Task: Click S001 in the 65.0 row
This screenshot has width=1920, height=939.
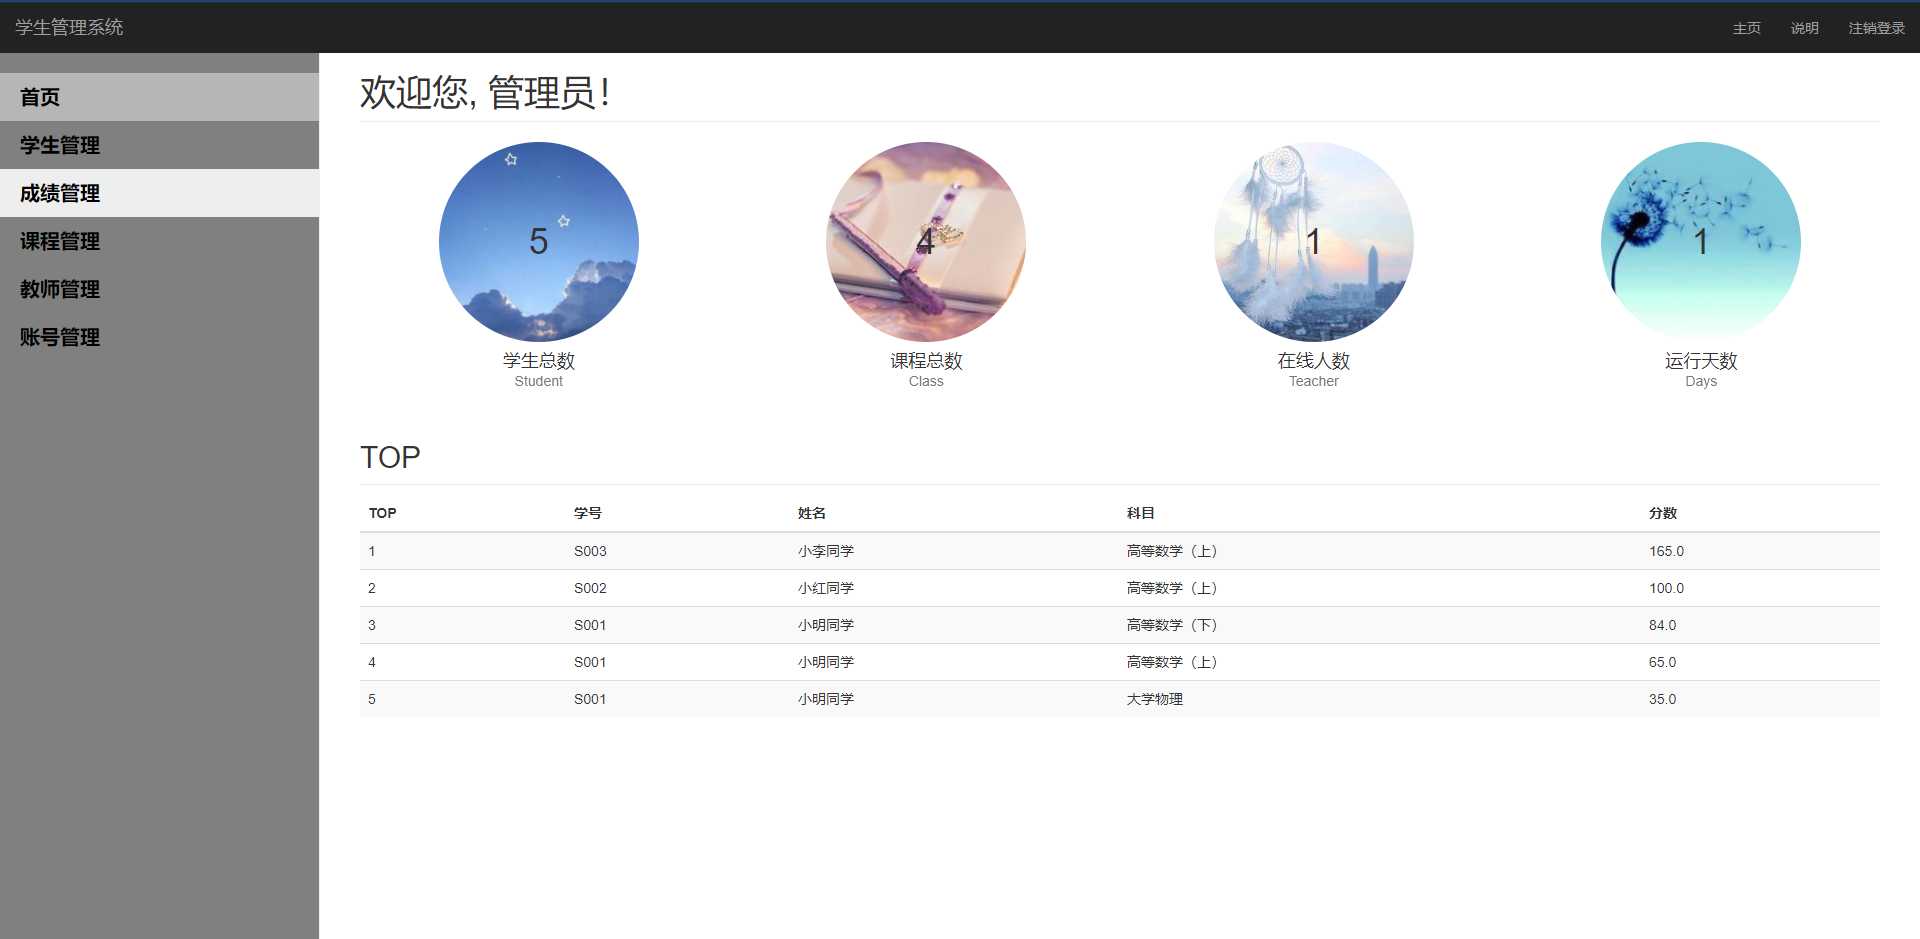Action: [x=590, y=662]
